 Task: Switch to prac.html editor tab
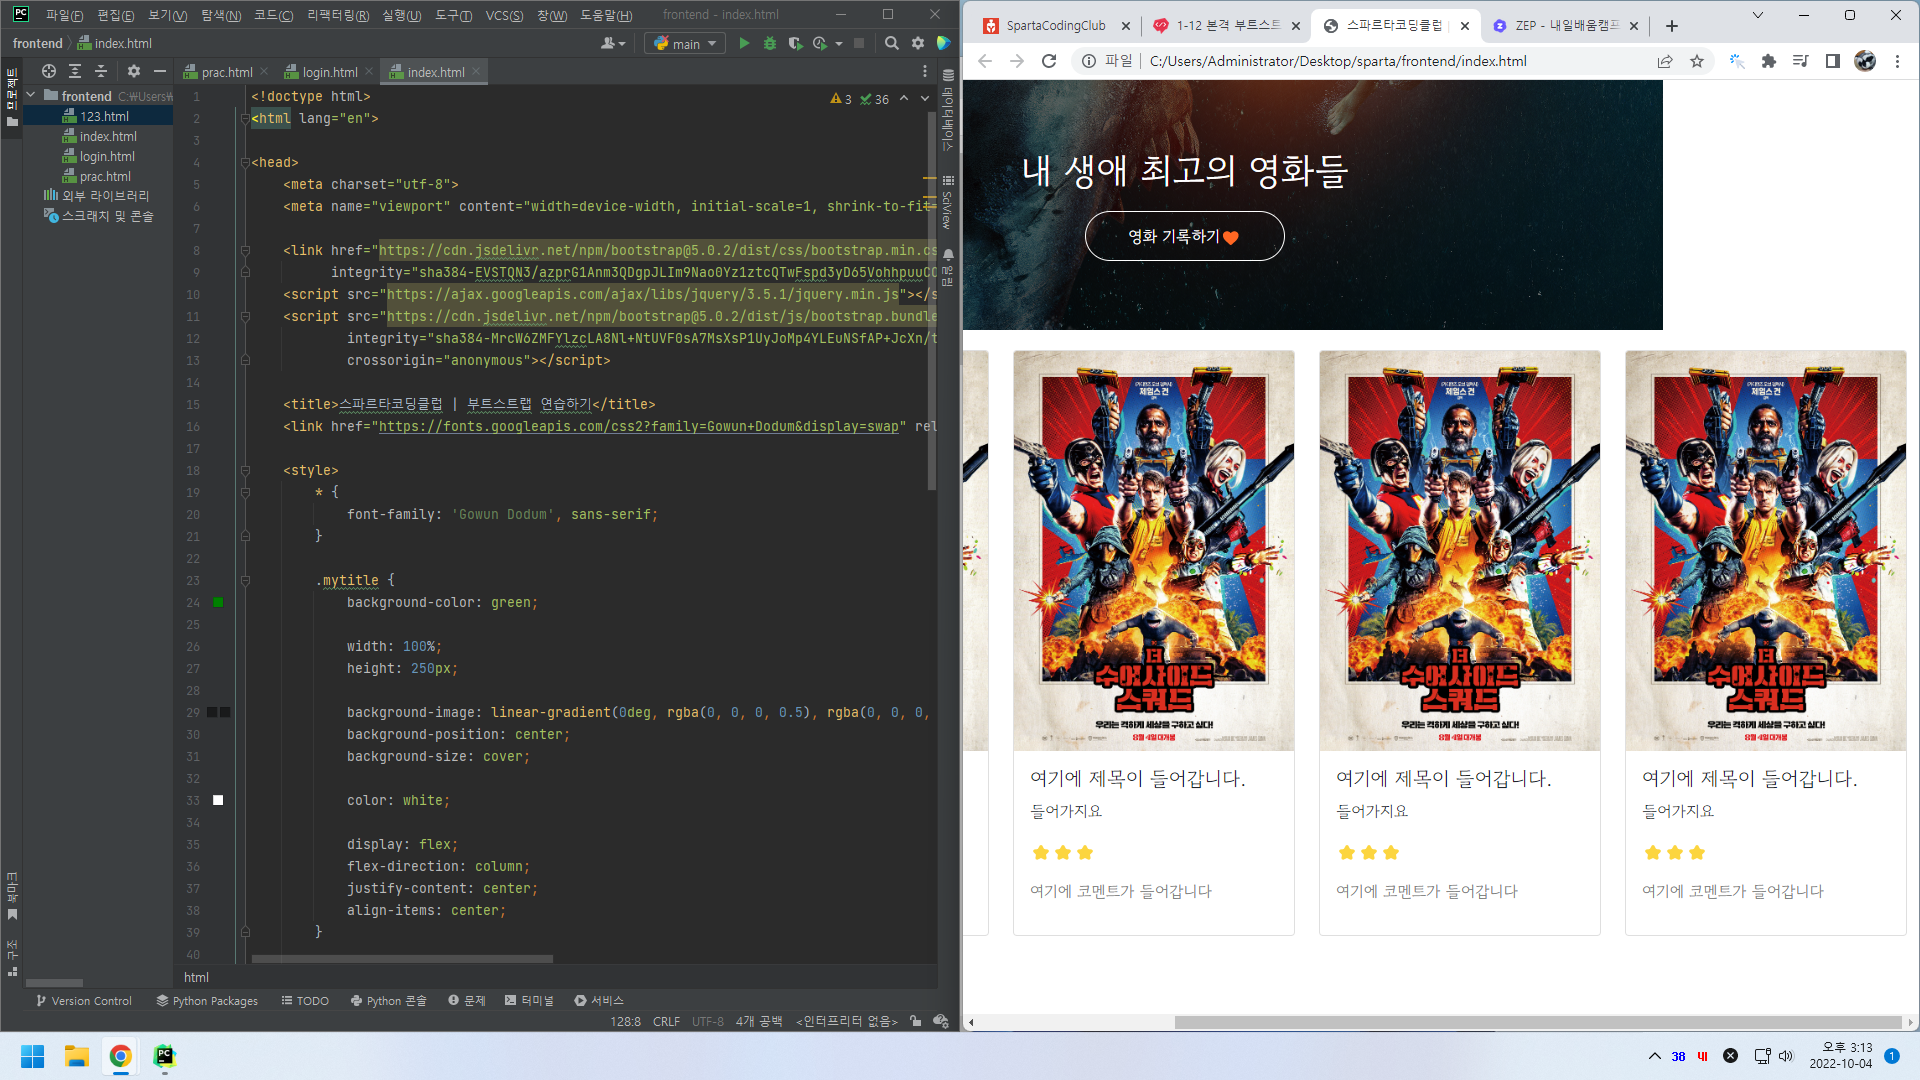tap(227, 72)
